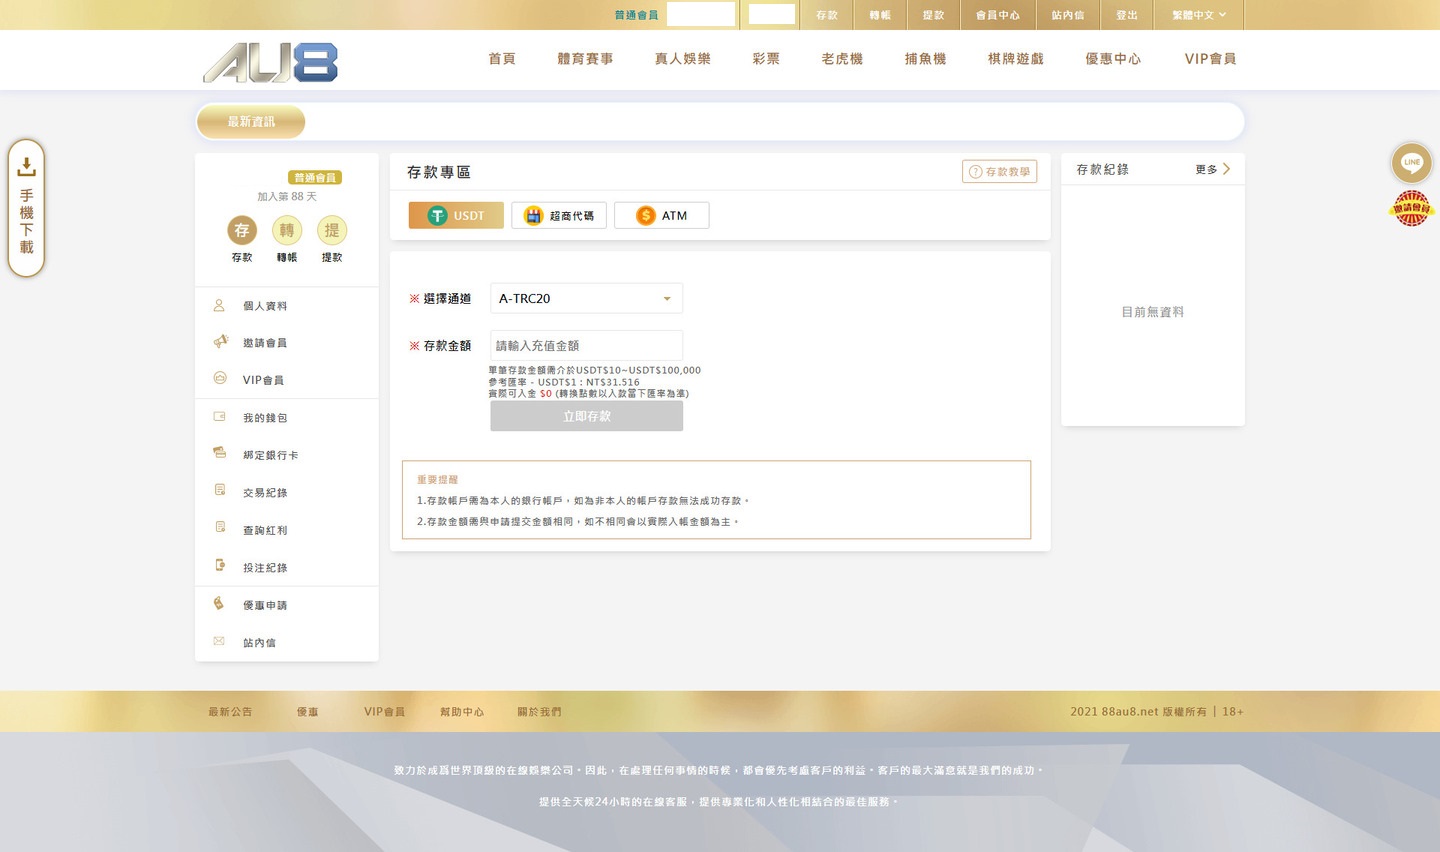Click the 最新資訊 news button
The image size is (1440, 852).
point(251,122)
